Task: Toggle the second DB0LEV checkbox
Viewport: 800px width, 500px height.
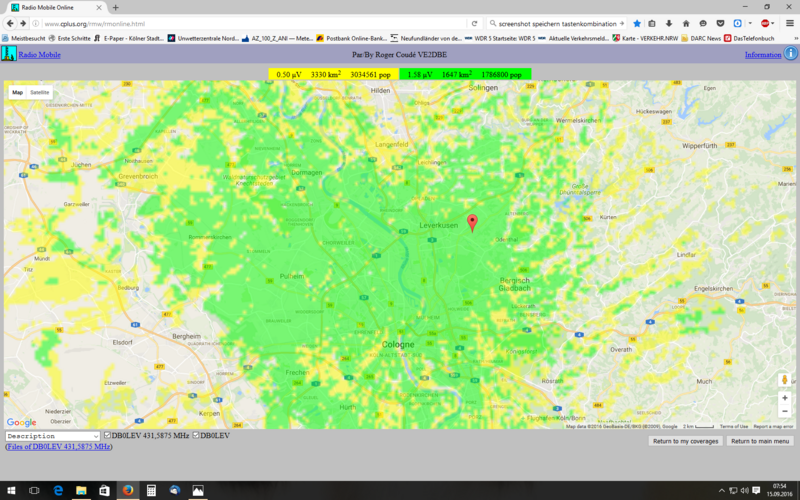Action: point(196,435)
